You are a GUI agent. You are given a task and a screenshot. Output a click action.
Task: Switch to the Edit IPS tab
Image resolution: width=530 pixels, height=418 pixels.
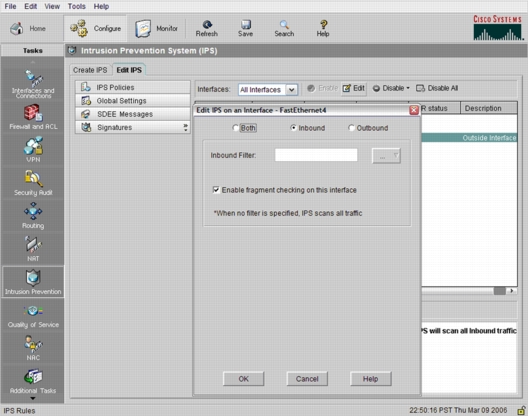(129, 70)
